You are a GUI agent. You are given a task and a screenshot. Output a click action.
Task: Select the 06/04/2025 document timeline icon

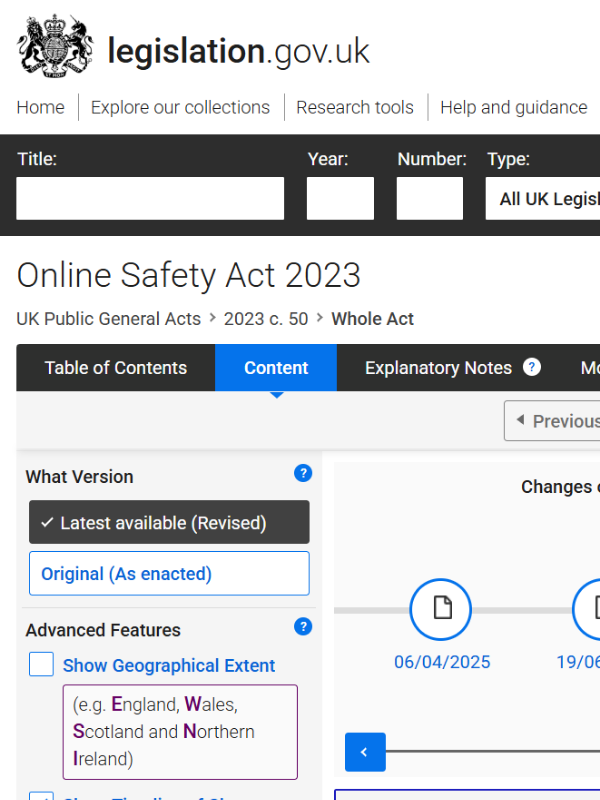[x=440, y=609]
